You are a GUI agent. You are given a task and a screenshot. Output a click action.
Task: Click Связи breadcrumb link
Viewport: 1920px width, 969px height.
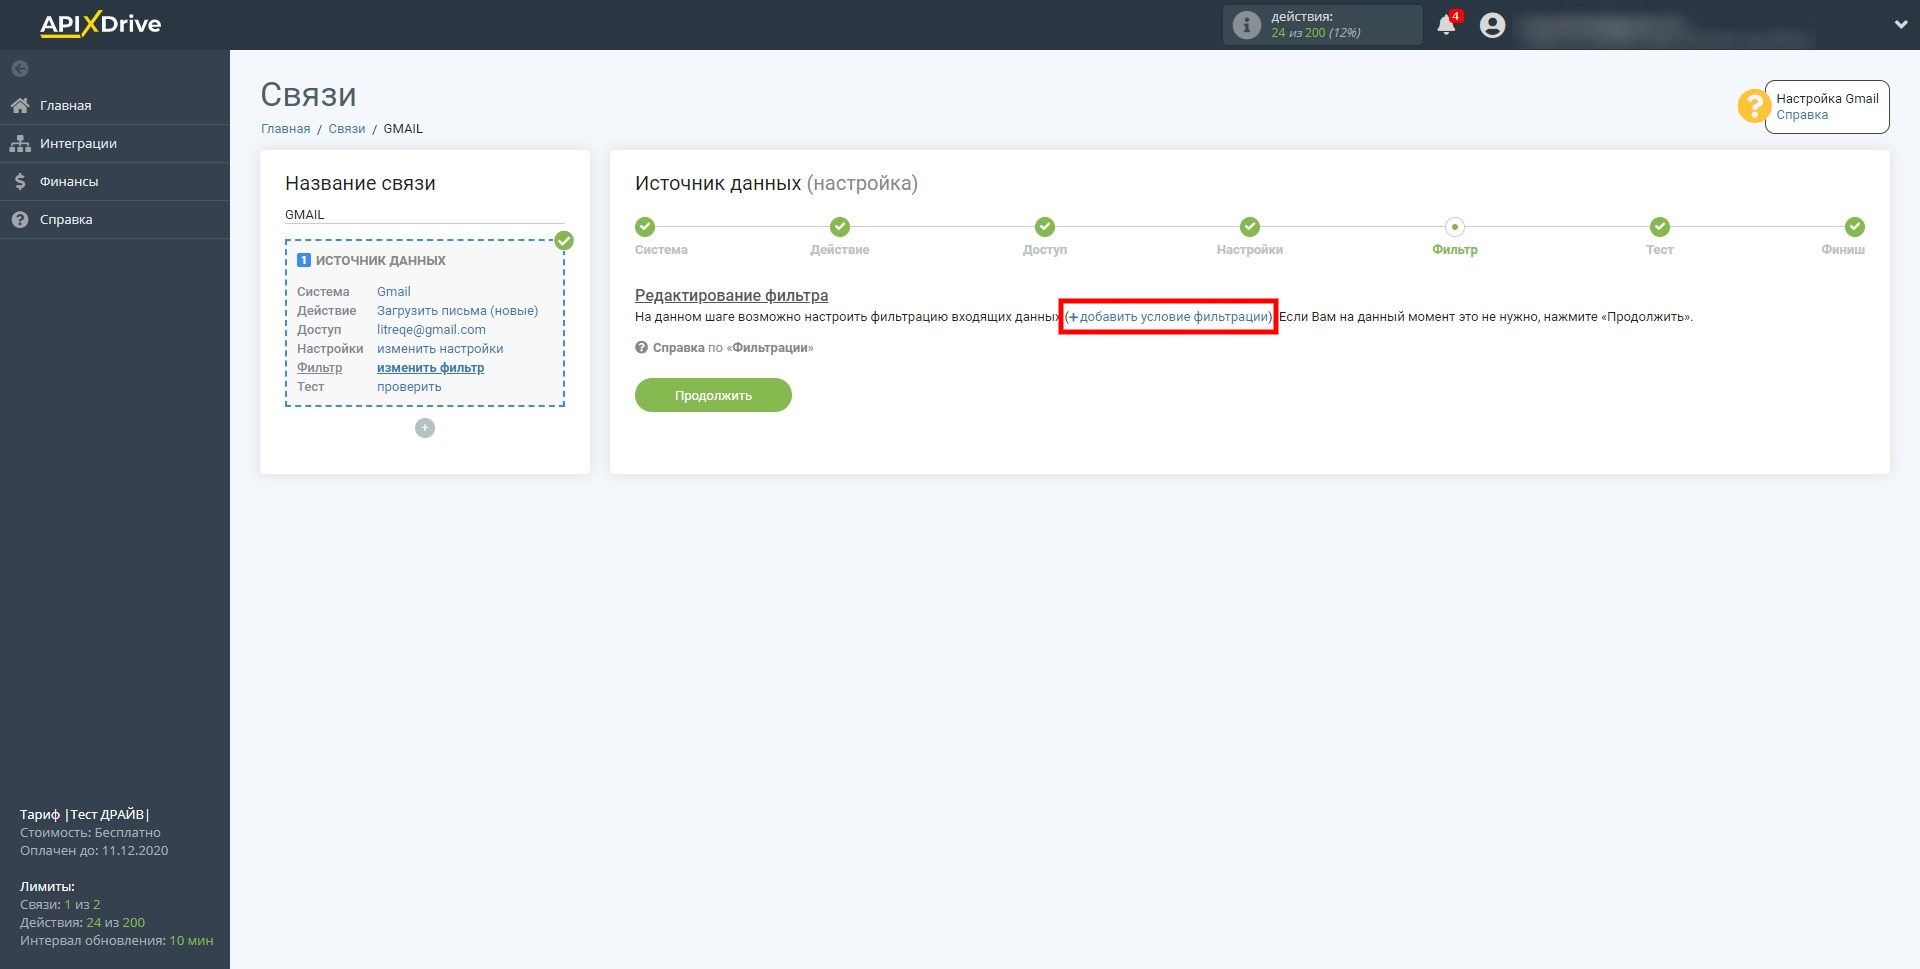pyautogui.click(x=347, y=129)
